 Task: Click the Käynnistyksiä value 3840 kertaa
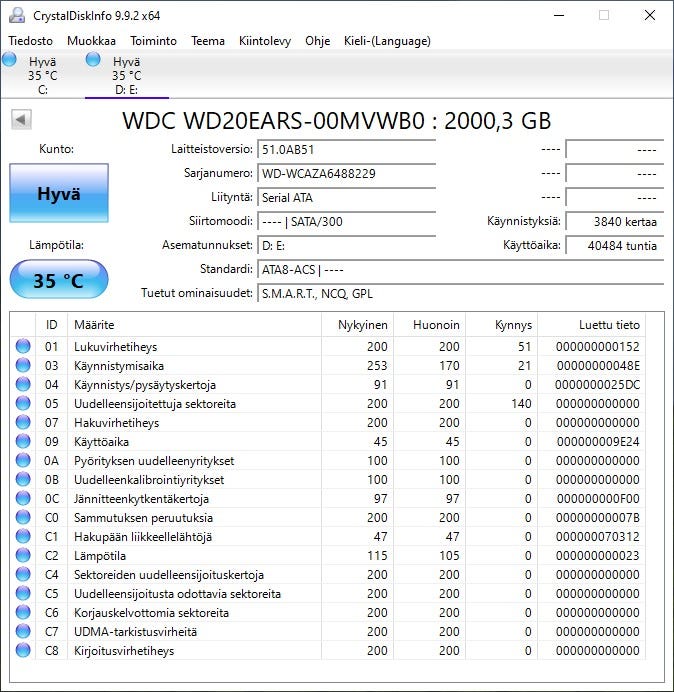(614, 222)
